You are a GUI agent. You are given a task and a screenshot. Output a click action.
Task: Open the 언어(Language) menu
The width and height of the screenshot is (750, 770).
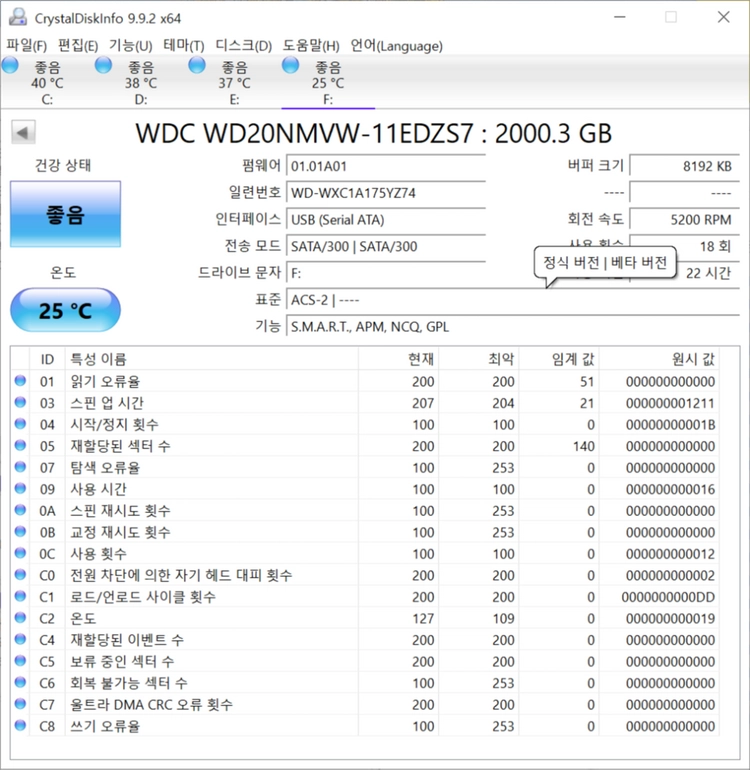[x=396, y=46]
